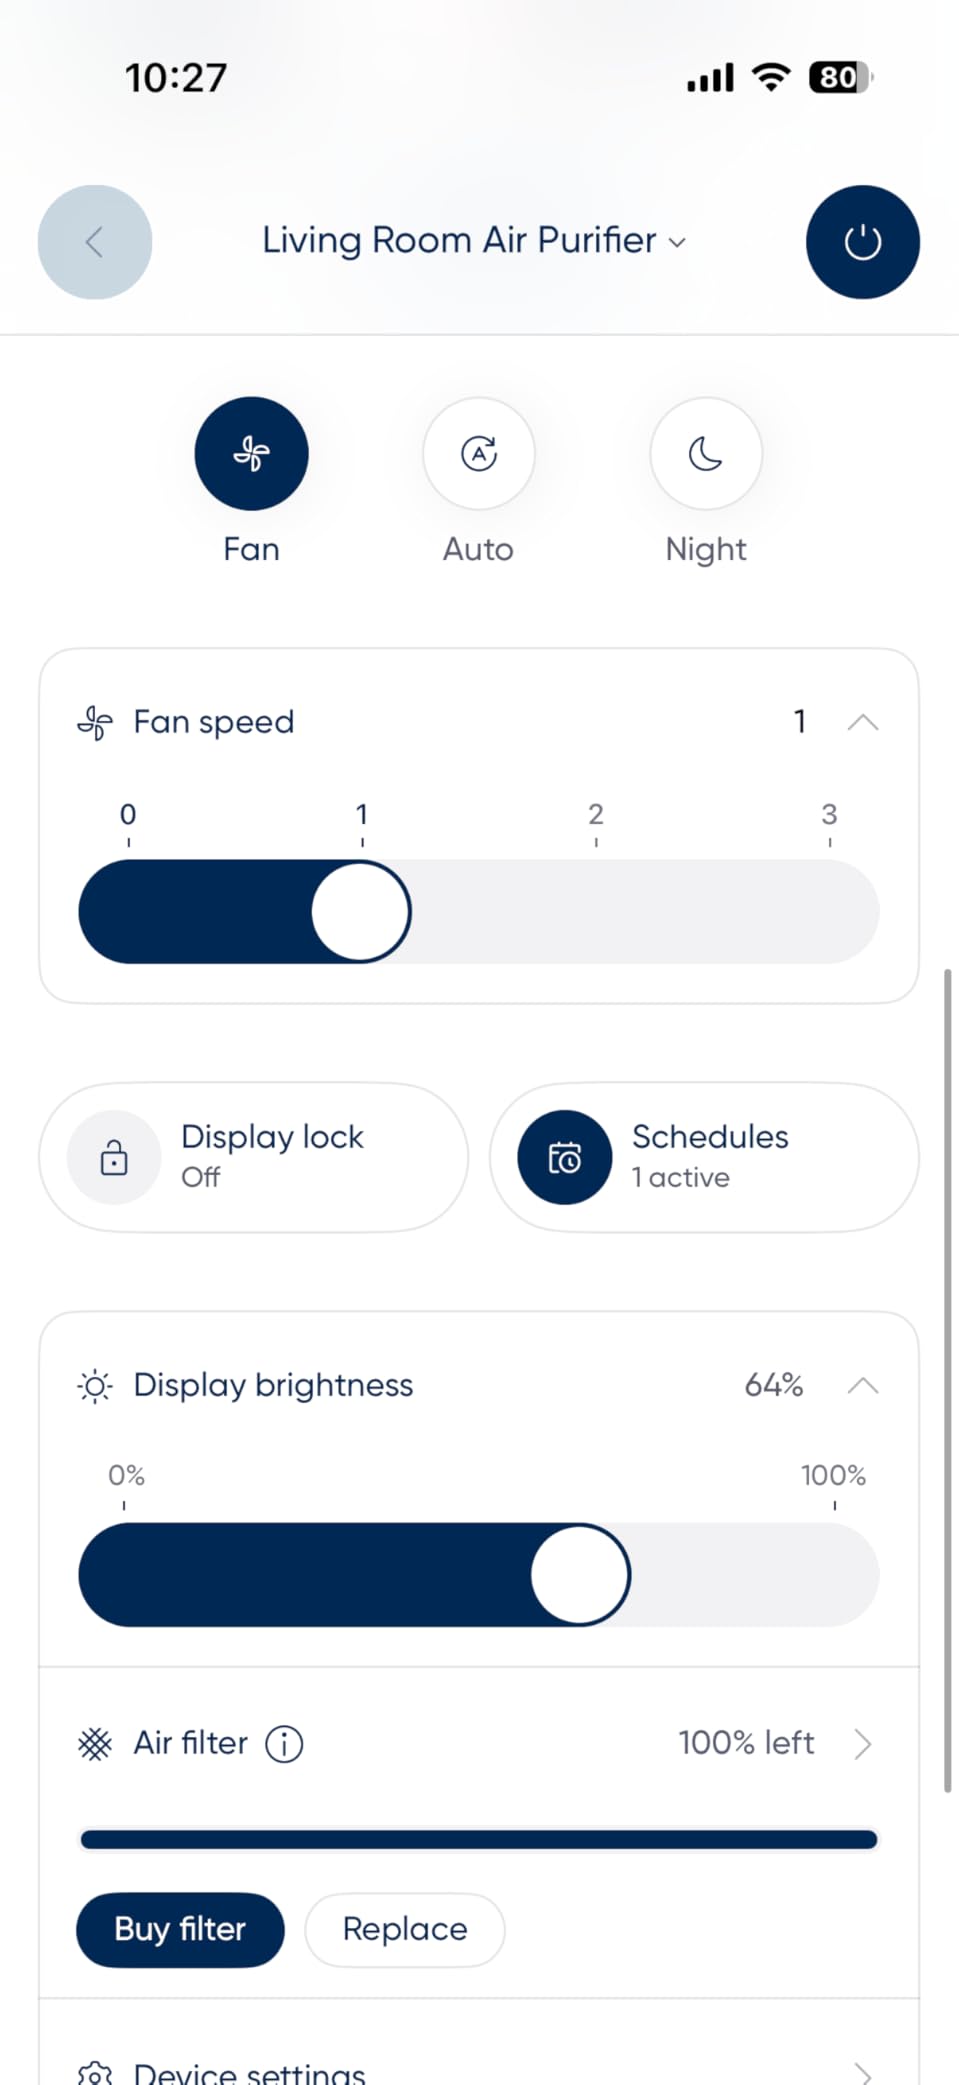Image resolution: width=959 pixels, height=2085 pixels.
Task: Open Schedules calendar-clock icon
Action: click(564, 1157)
